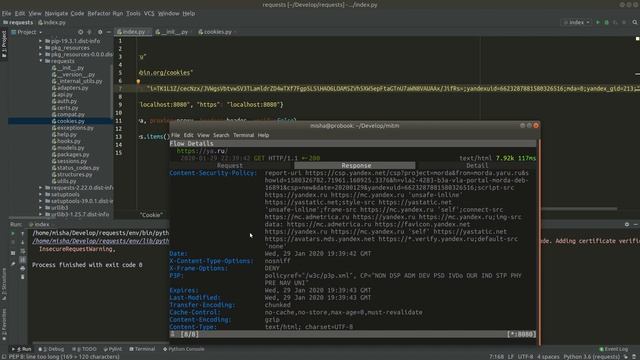The image size is (640, 360).
Task: Click the UTF-8 encoding in status bar
Action: coord(525,357)
